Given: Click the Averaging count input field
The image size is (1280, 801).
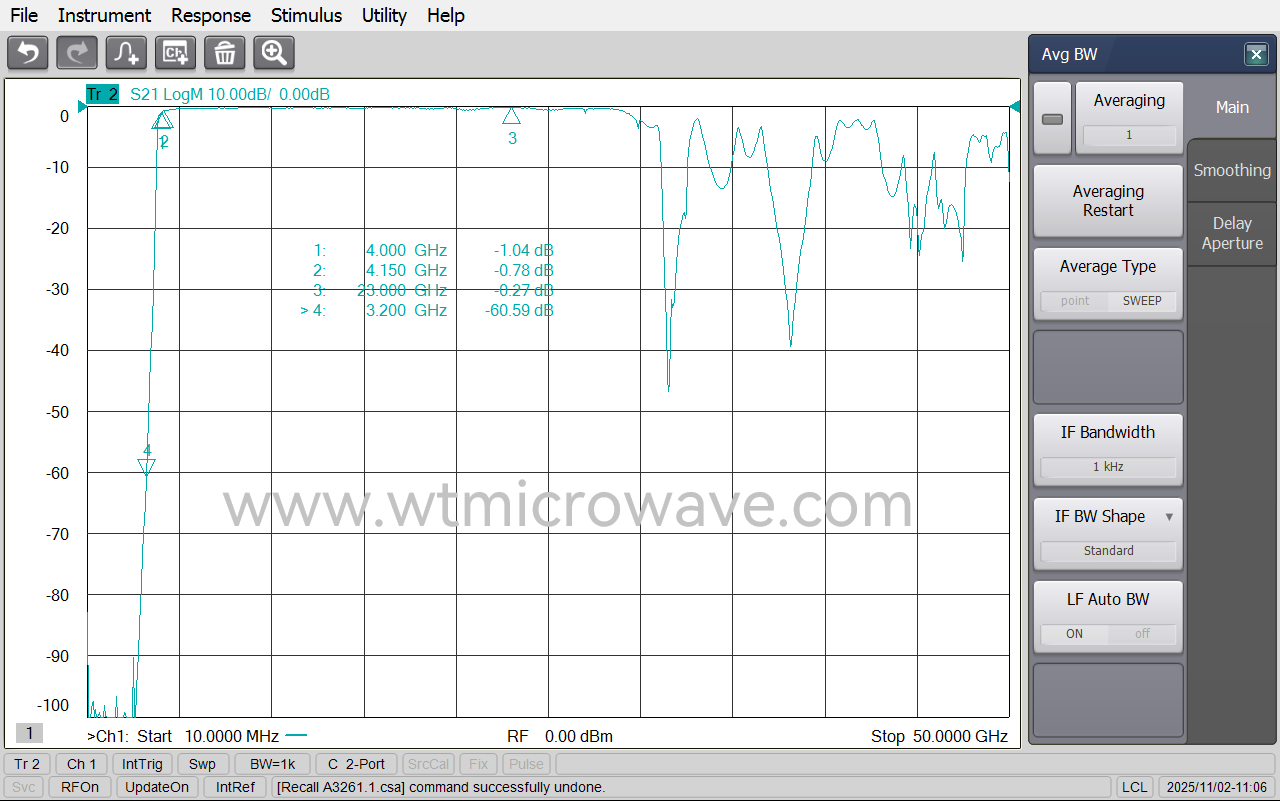Looking at the screenshot, I should tap(1130, 135).
